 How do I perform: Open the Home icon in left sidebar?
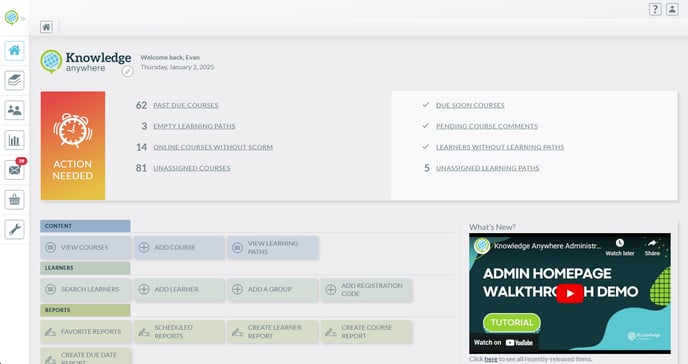tap(14, 50)
